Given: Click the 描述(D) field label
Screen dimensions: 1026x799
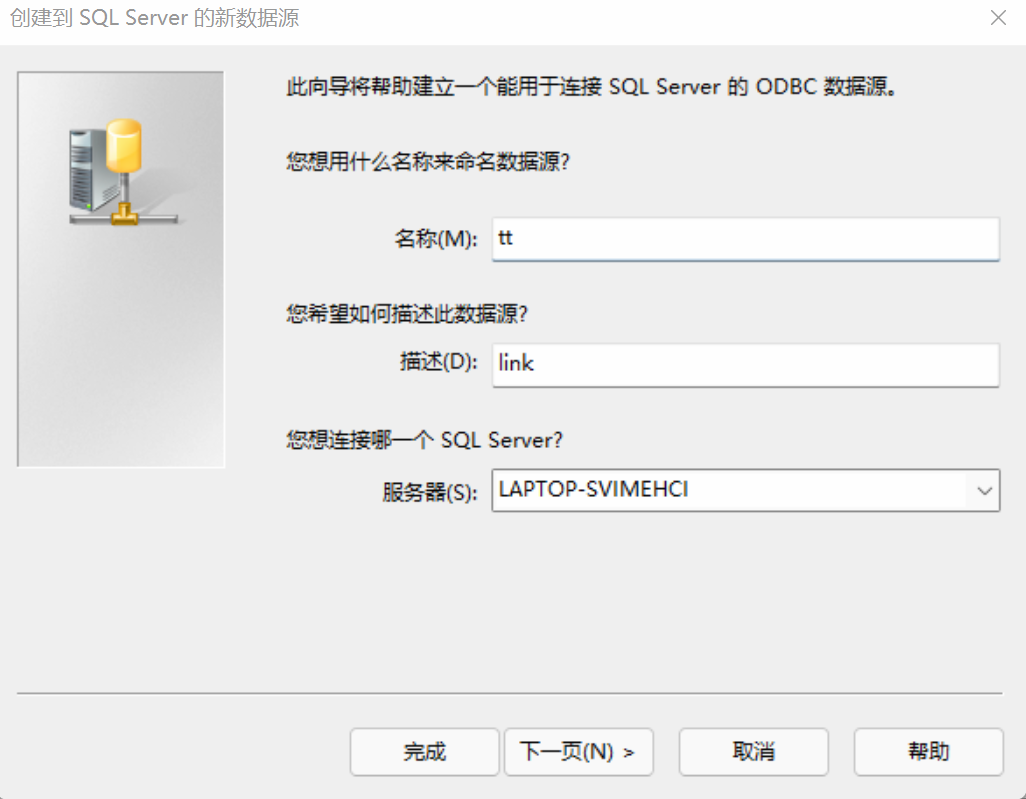Looking at the screenshot, I should point(437,364).
